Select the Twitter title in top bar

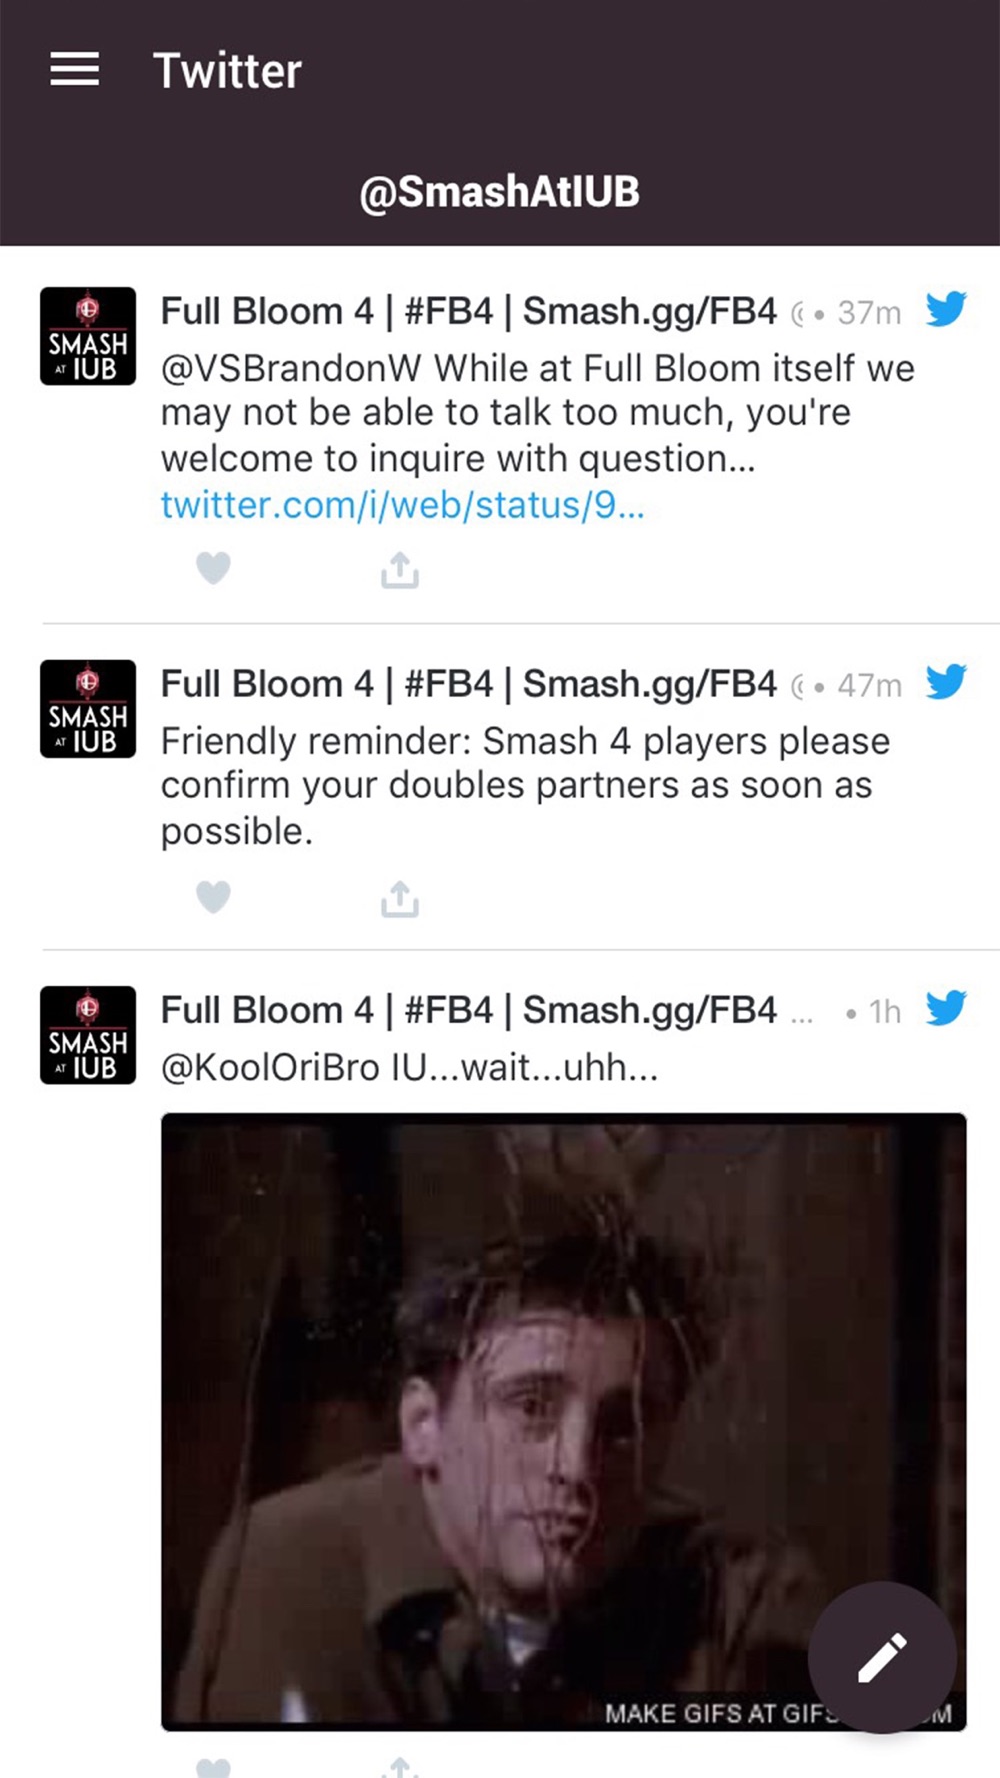coord(227,70)
